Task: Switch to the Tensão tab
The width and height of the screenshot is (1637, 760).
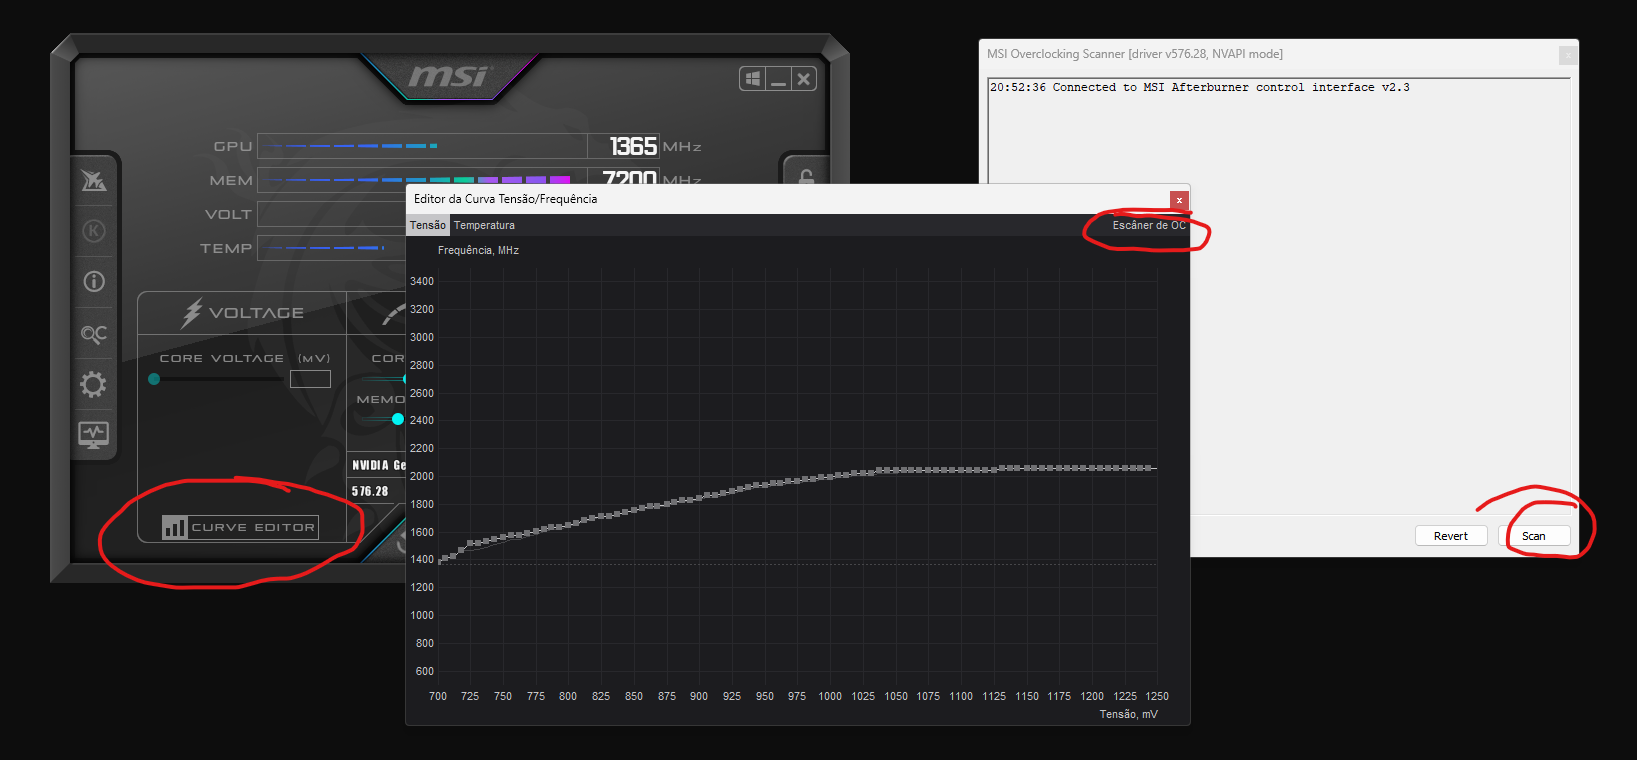Action: [x=428, y=225]
